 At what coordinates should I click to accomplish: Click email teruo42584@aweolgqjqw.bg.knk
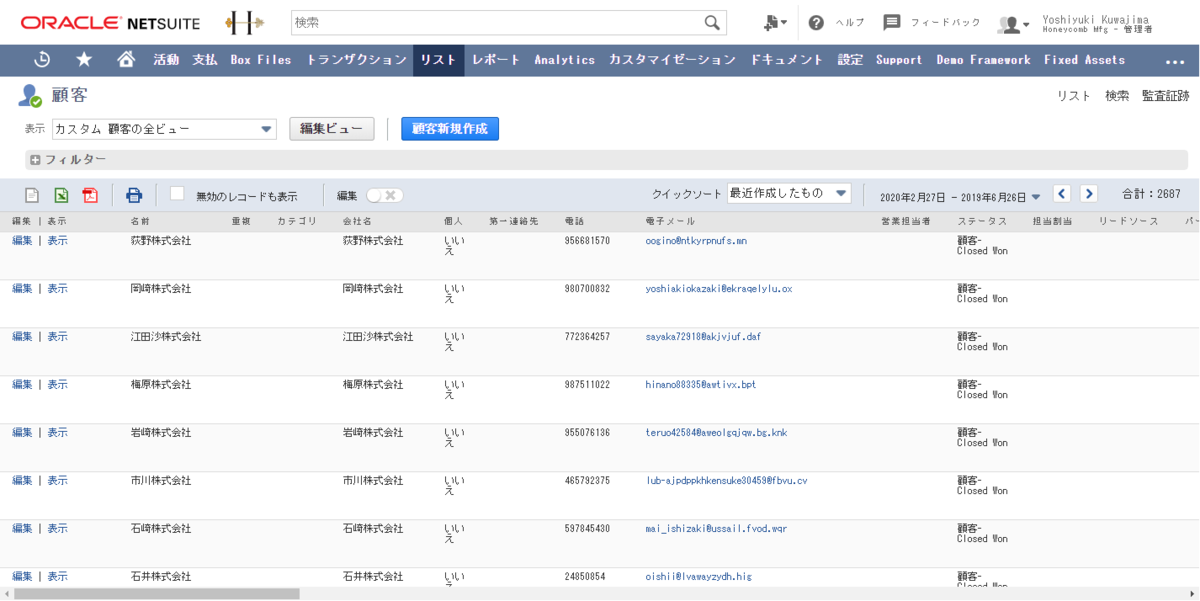click(x=716, y=433)
